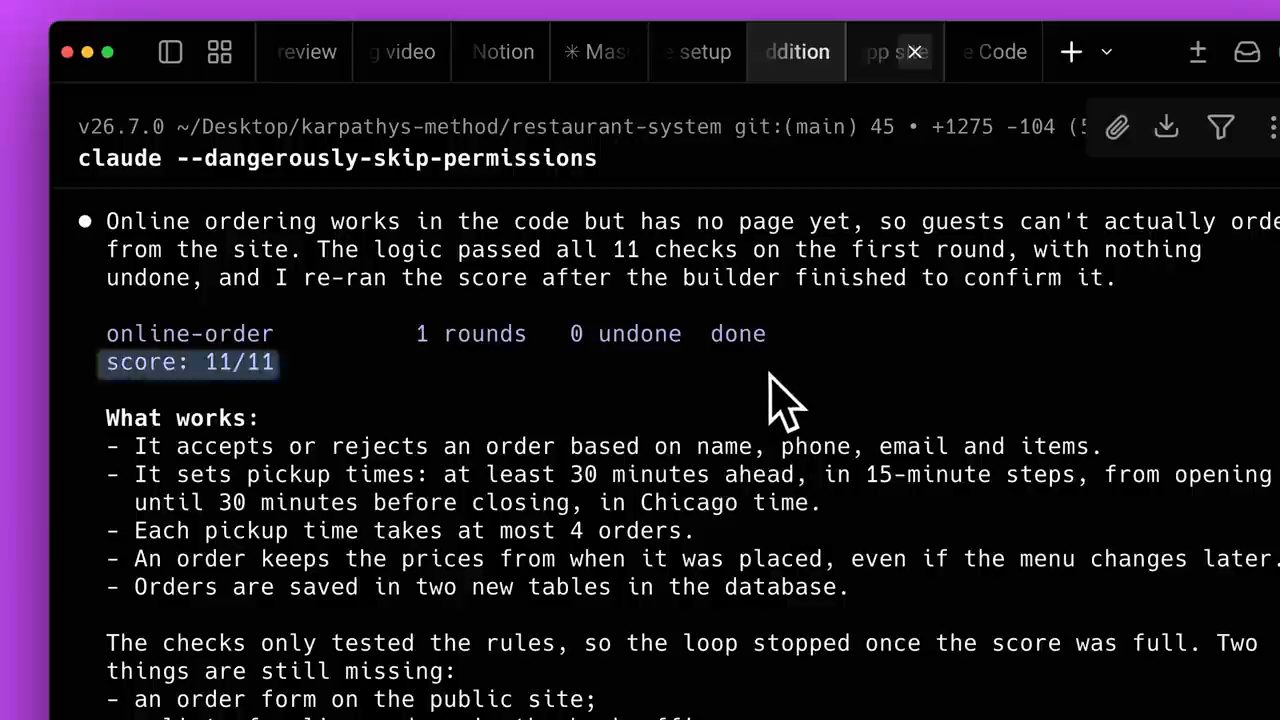
Task: Click the download-to-line icon in title bar
Action: coord(1197,52)
